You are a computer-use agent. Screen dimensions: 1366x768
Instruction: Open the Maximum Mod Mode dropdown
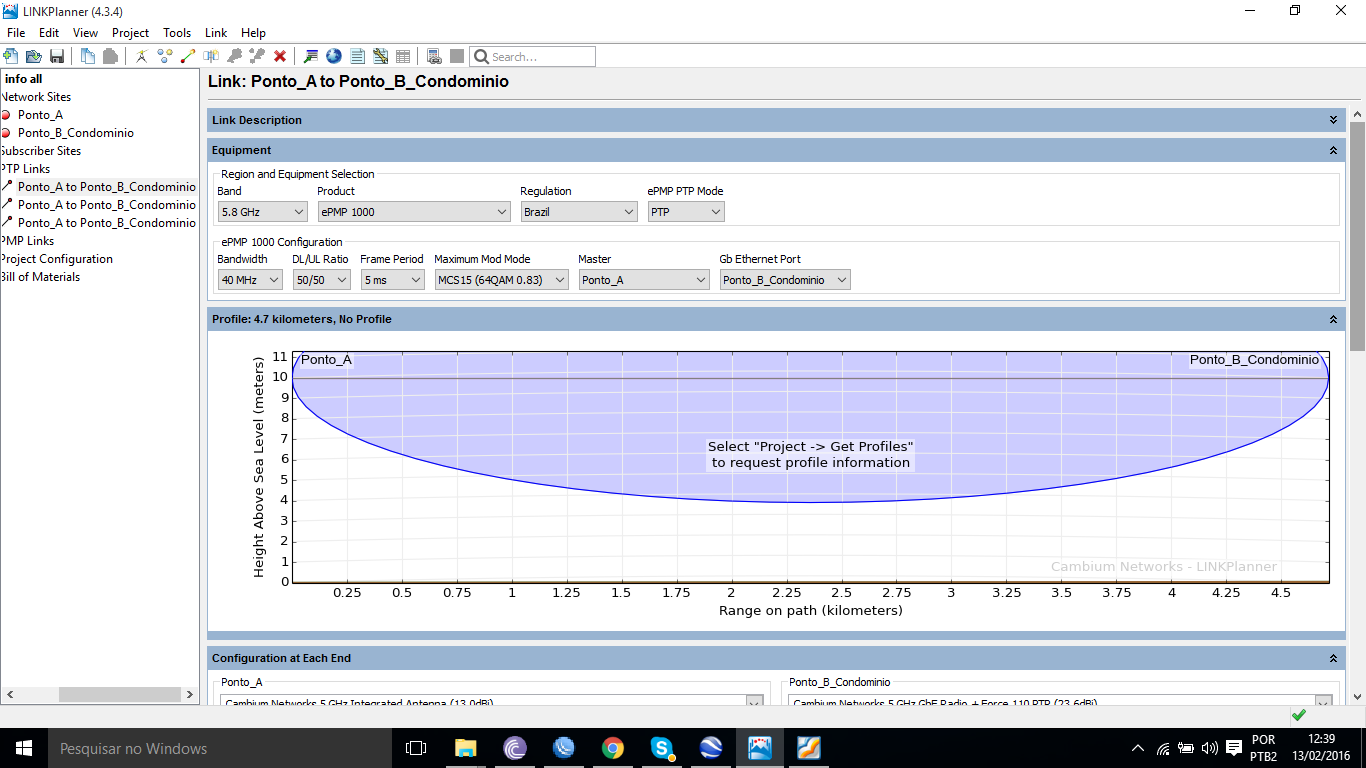tap(501, 280)
